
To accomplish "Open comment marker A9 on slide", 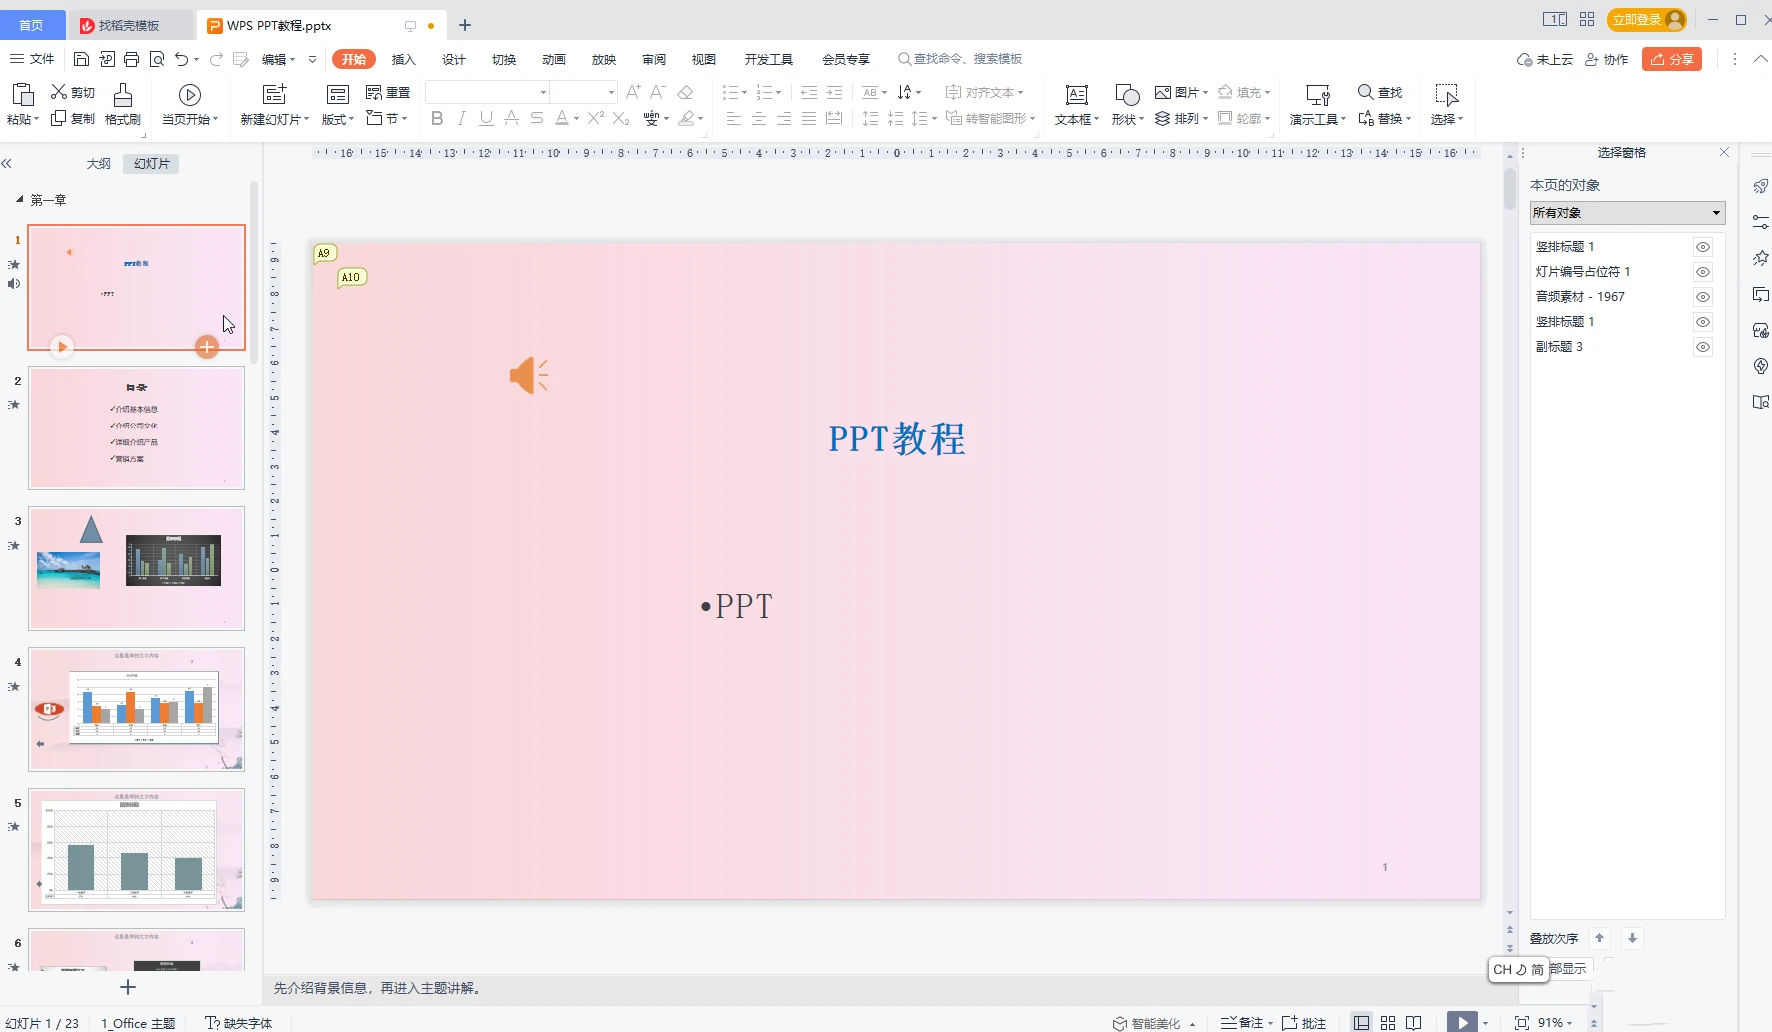I will (x=324, y=254).
